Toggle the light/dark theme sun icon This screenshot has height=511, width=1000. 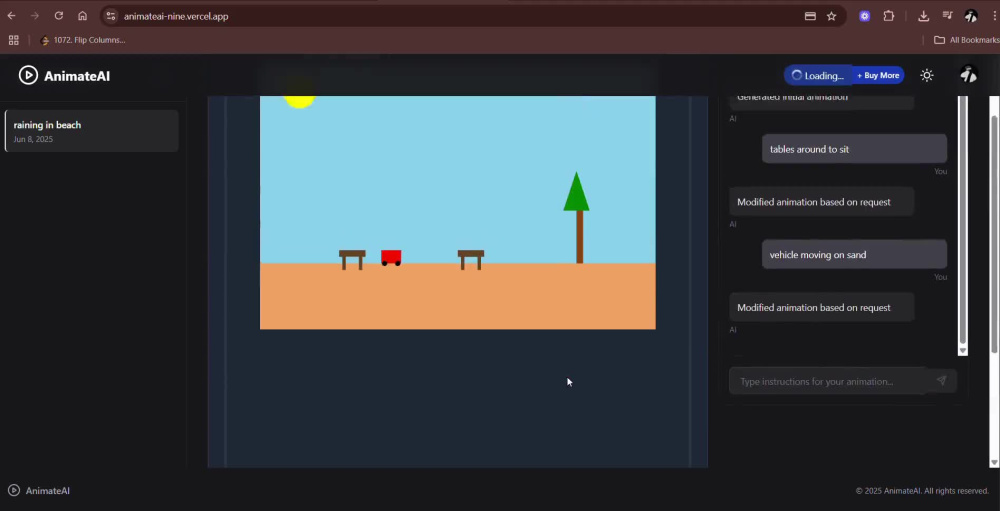coord(927,75)
